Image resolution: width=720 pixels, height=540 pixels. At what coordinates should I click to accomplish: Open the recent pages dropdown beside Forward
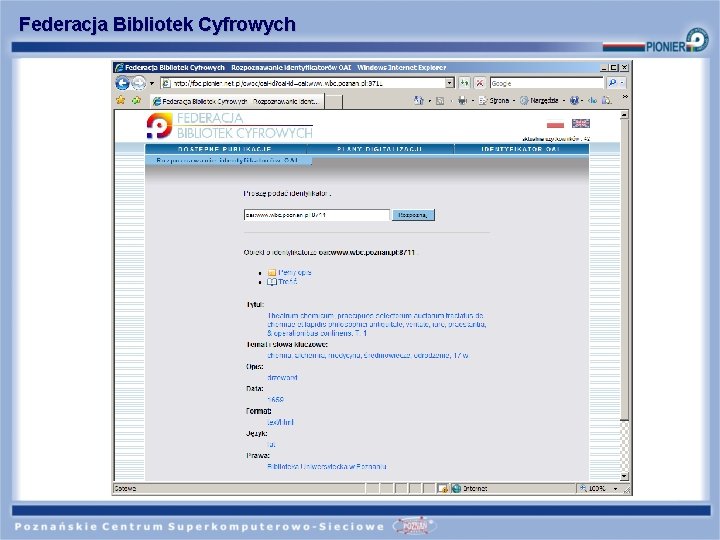[152, 84]
